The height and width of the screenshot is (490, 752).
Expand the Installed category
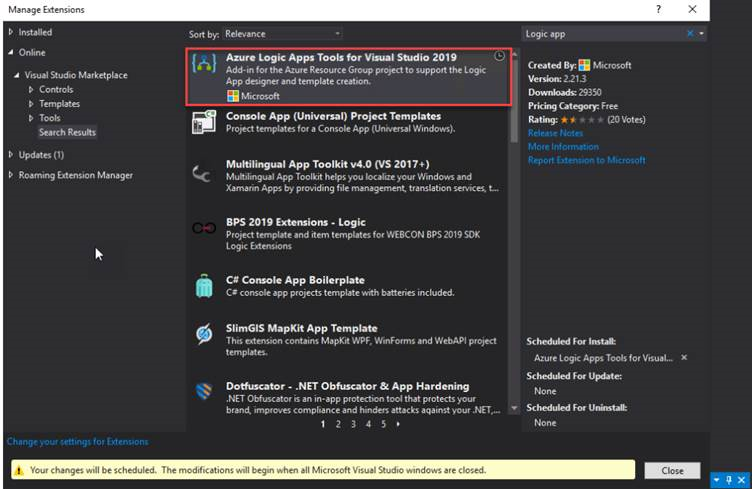11,32
